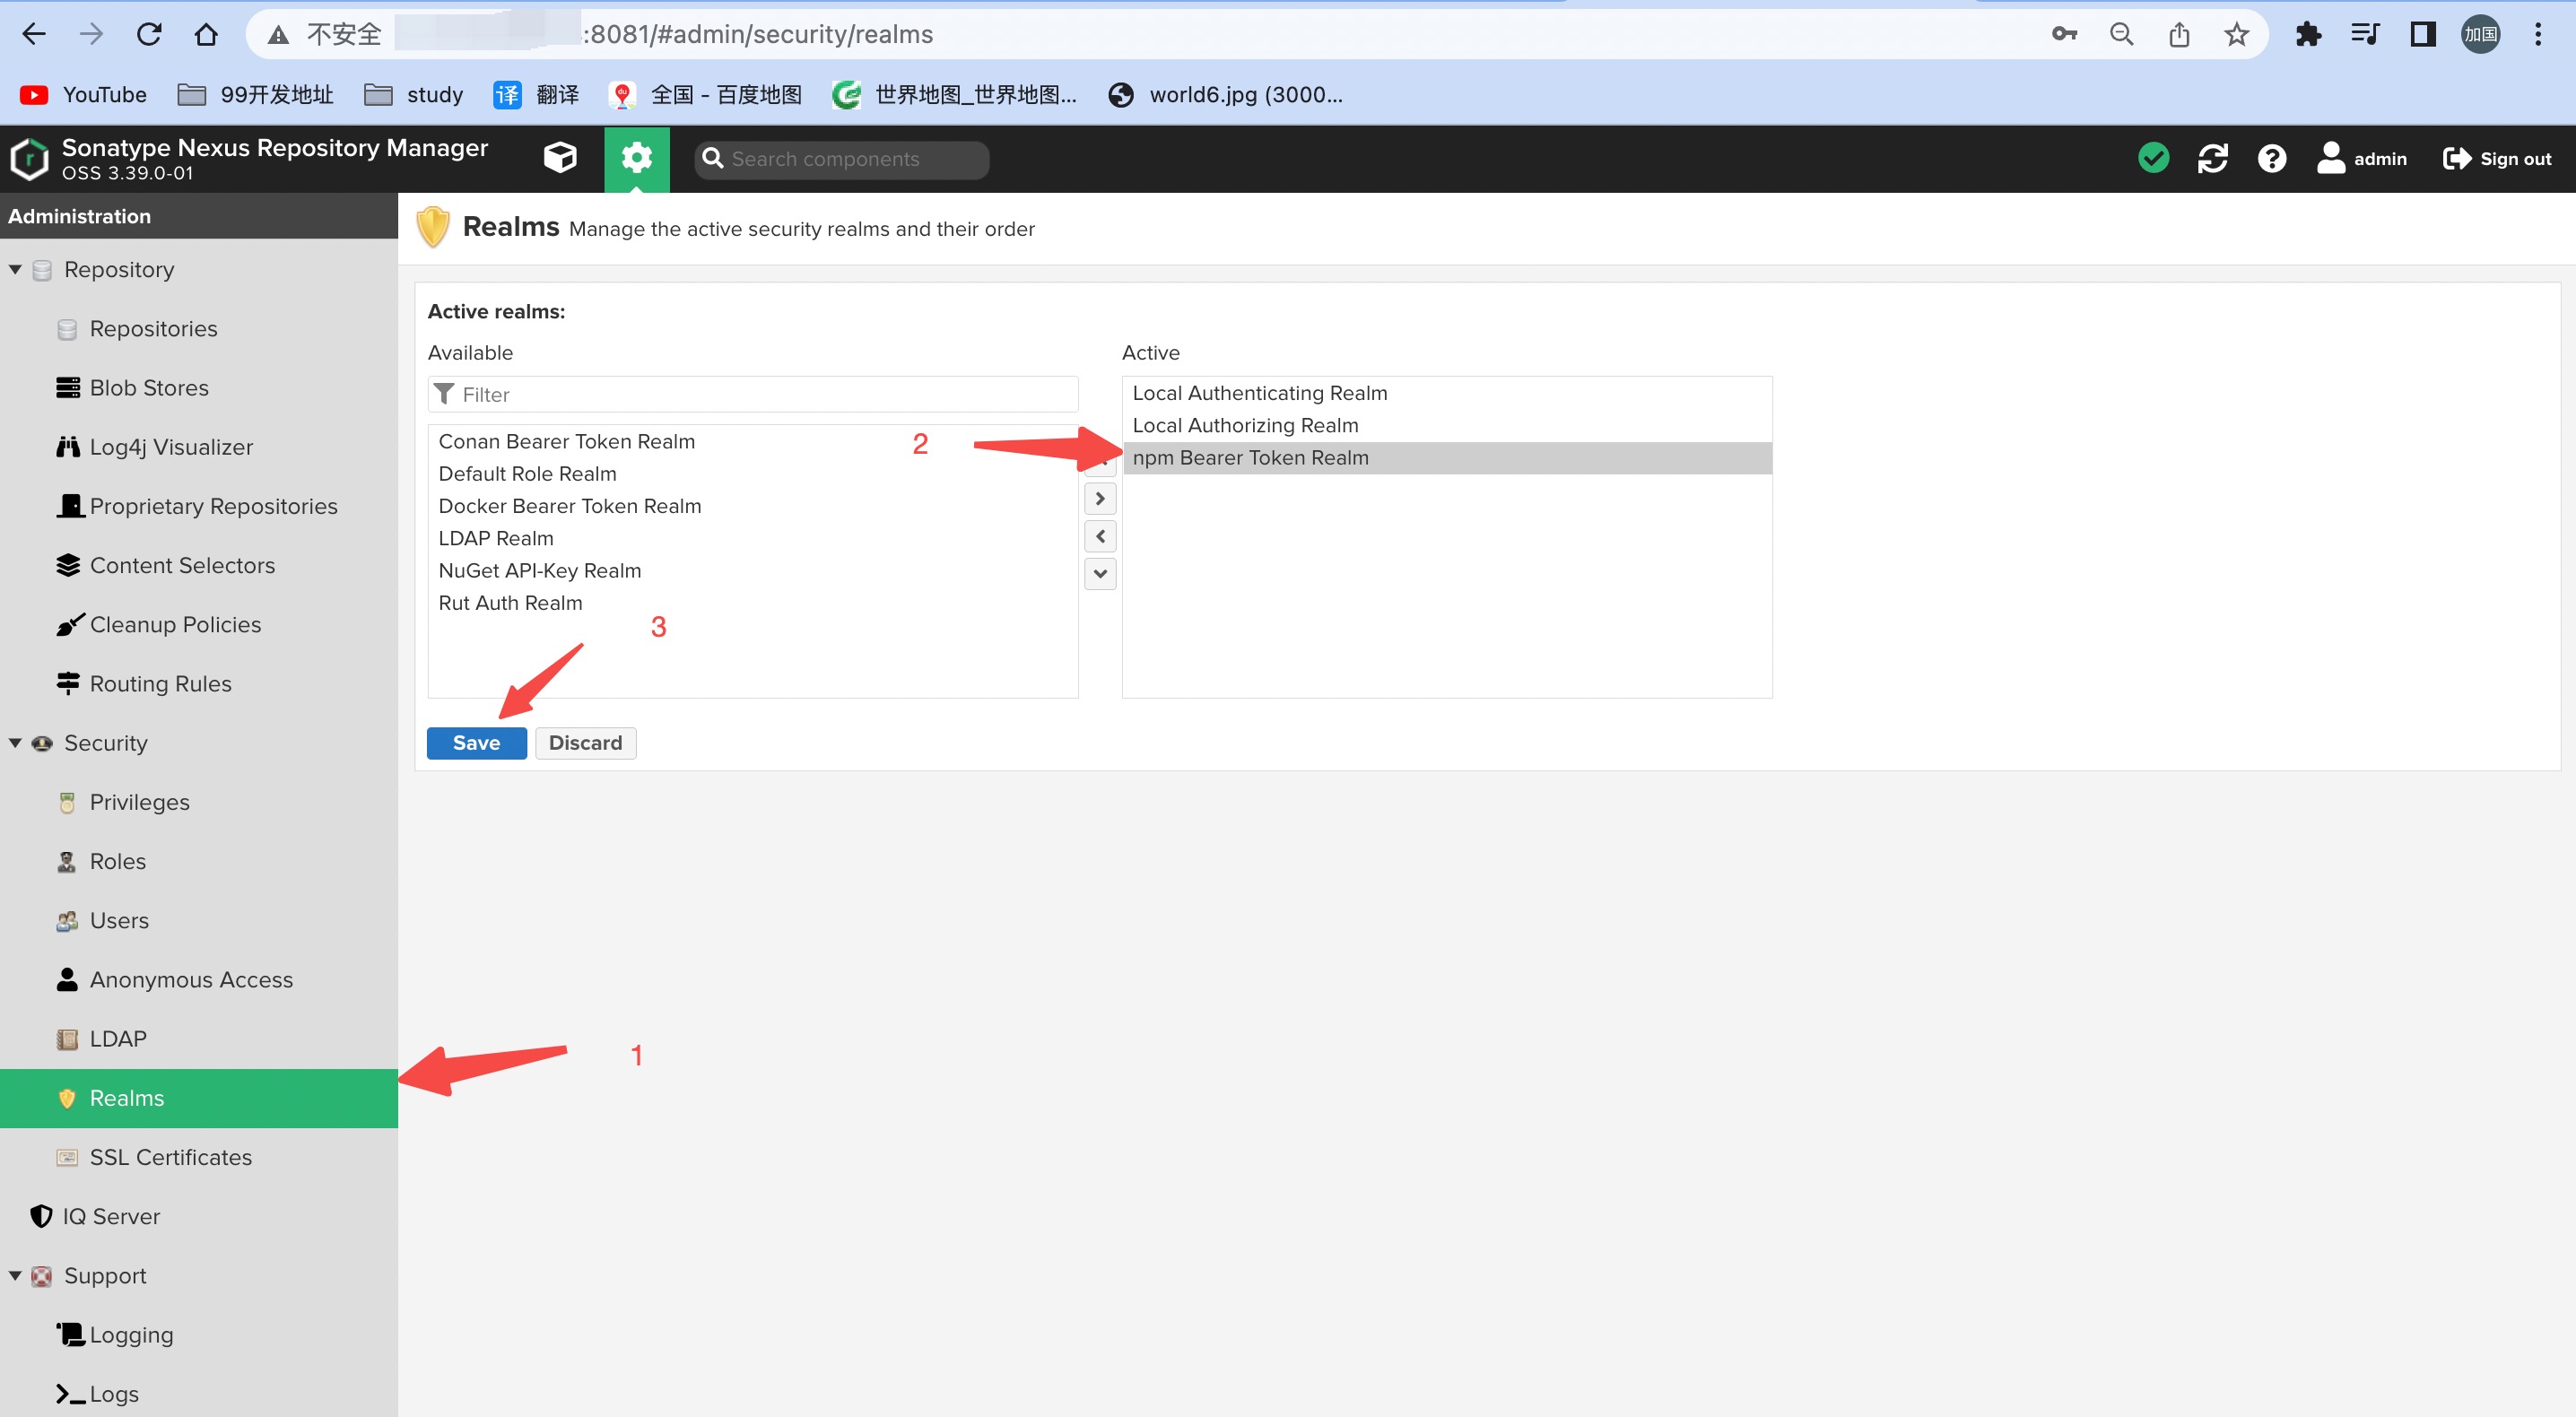
Task: Open Privileges page
Action: click(199, 802)
